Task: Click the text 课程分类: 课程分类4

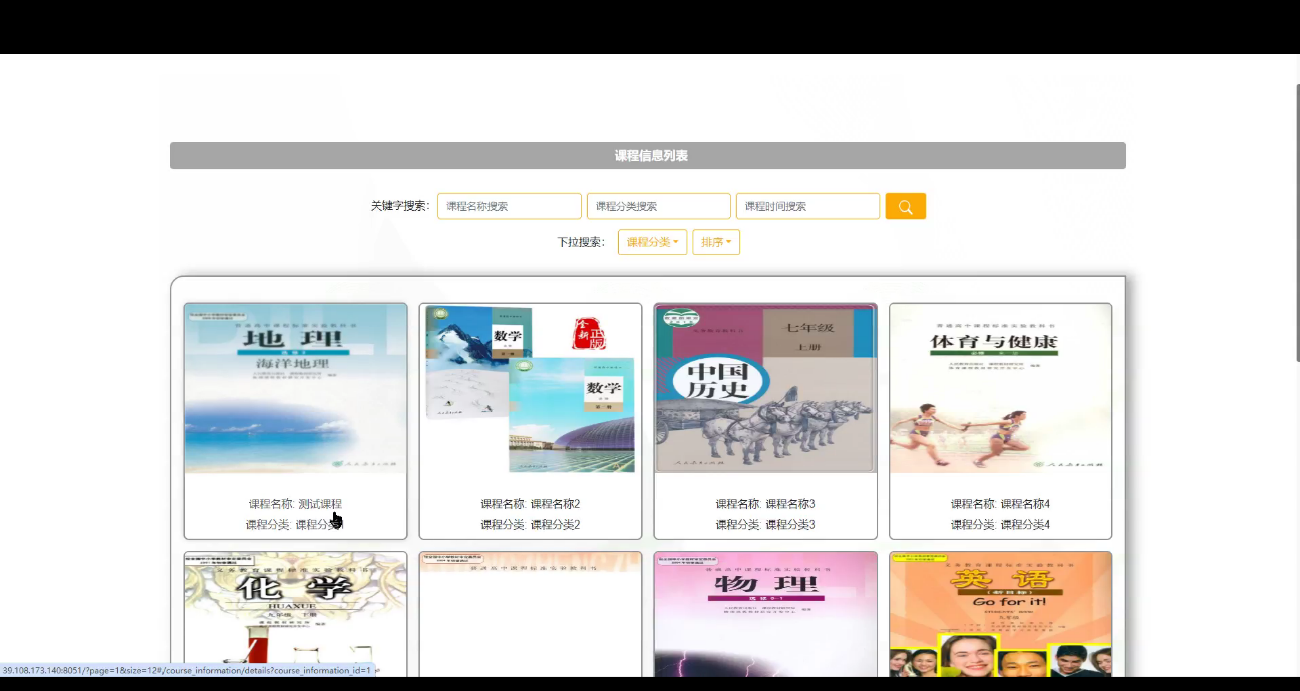Action: pyautogui.click(x=1001, y=524)
